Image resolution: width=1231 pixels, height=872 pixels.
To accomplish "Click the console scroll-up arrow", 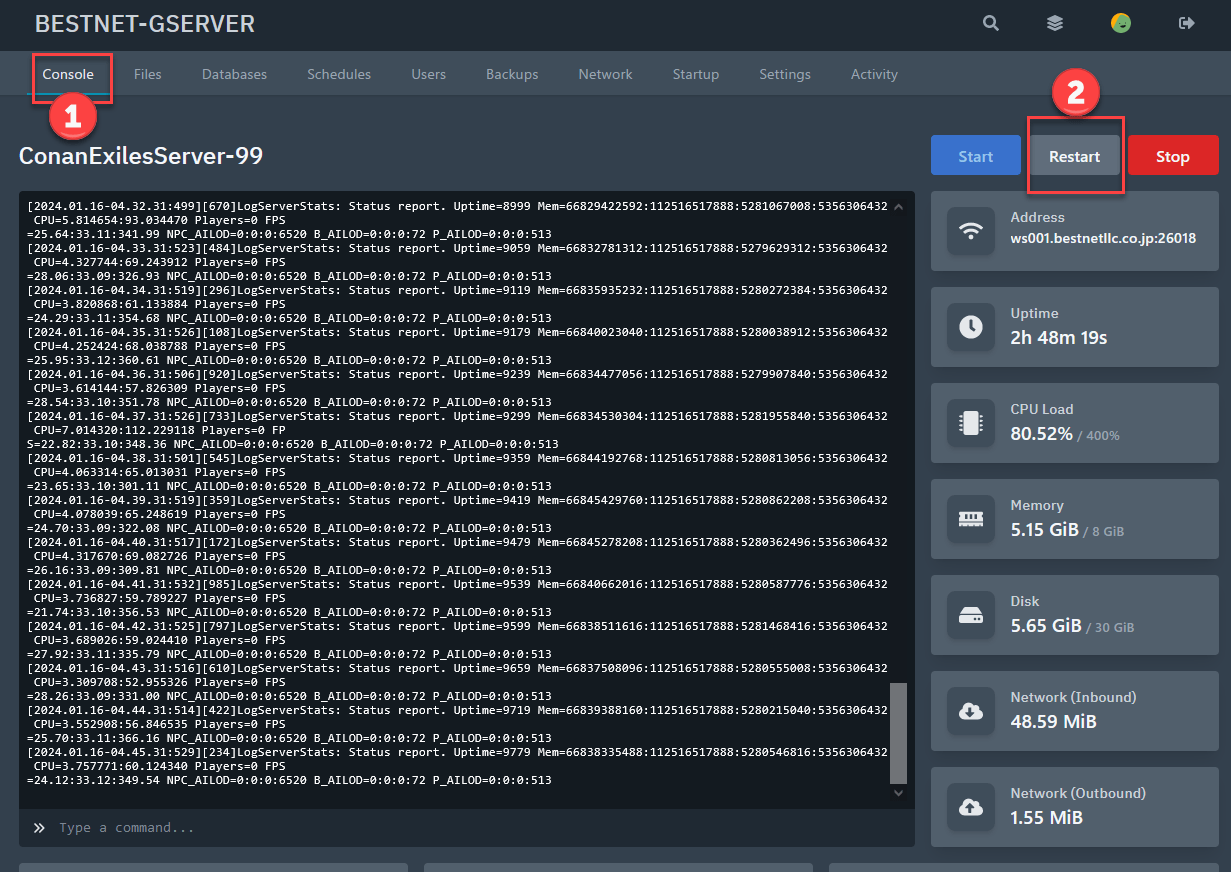I will (898, 207).
